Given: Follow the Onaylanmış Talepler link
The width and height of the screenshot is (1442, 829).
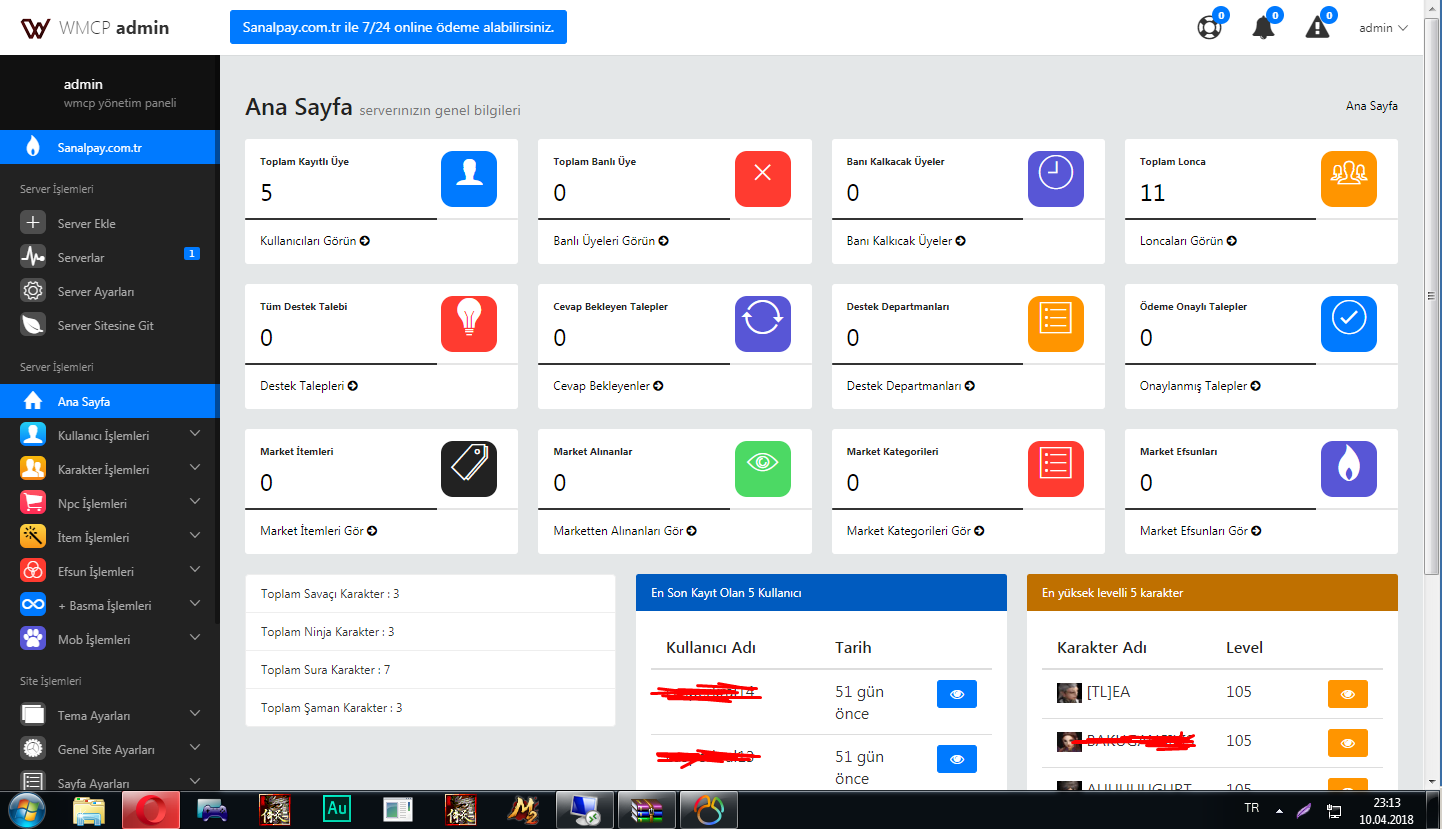Looking at the screenshot, I should coord(1200,386).
